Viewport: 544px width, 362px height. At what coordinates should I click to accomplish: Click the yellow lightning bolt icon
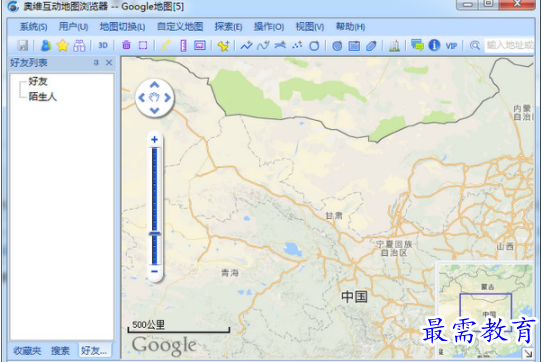[166, 45]
